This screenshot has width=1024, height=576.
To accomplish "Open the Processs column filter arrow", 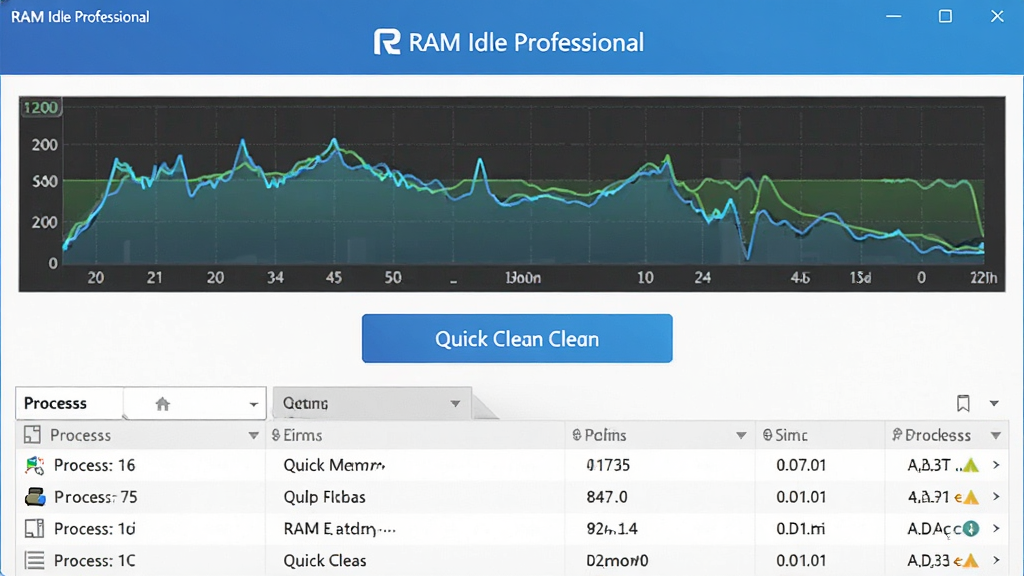I will [253, 436].
